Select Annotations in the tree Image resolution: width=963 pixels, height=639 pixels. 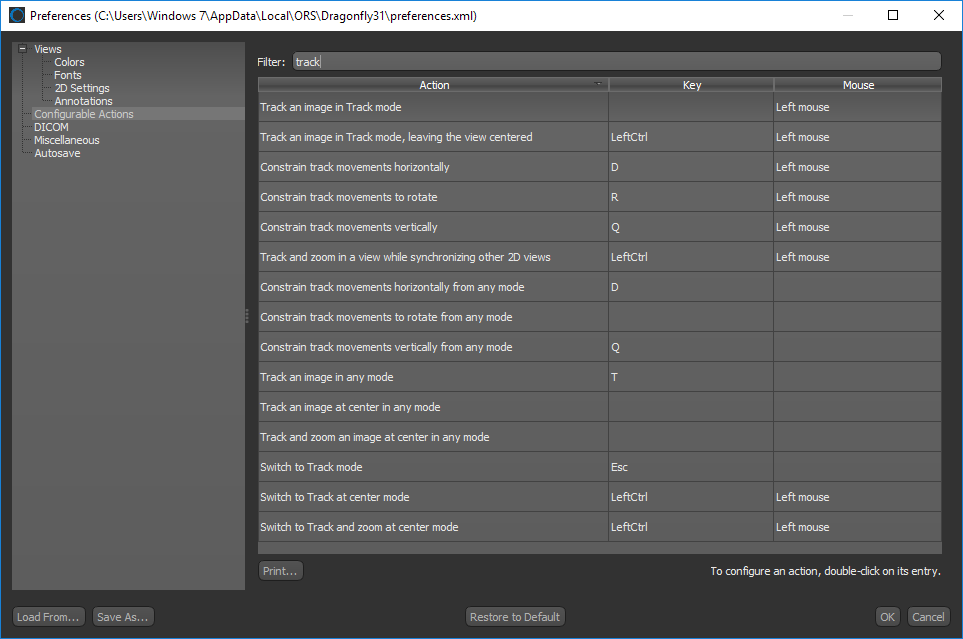(83, 101)
